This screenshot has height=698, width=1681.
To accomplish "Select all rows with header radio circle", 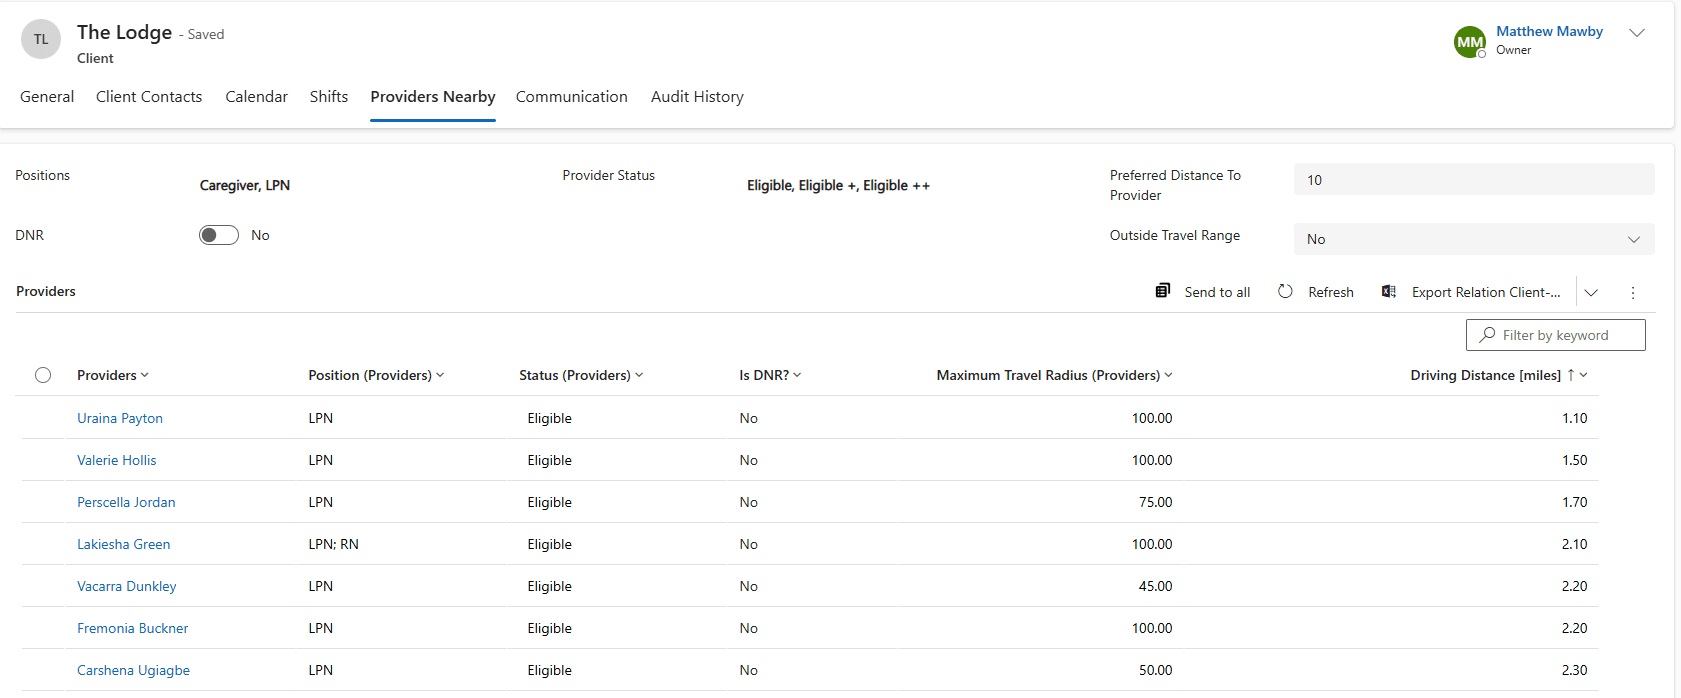I will [x=43, y=375].
